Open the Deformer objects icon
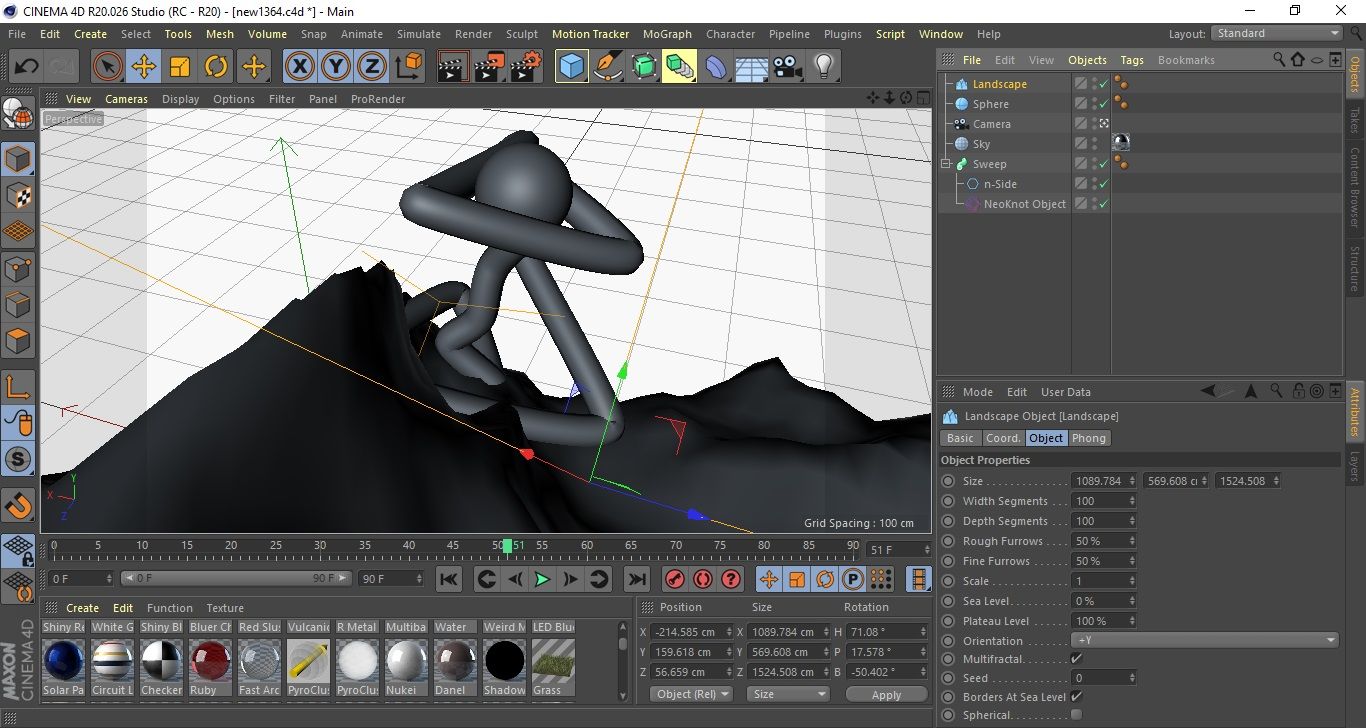 click(716, 67)
